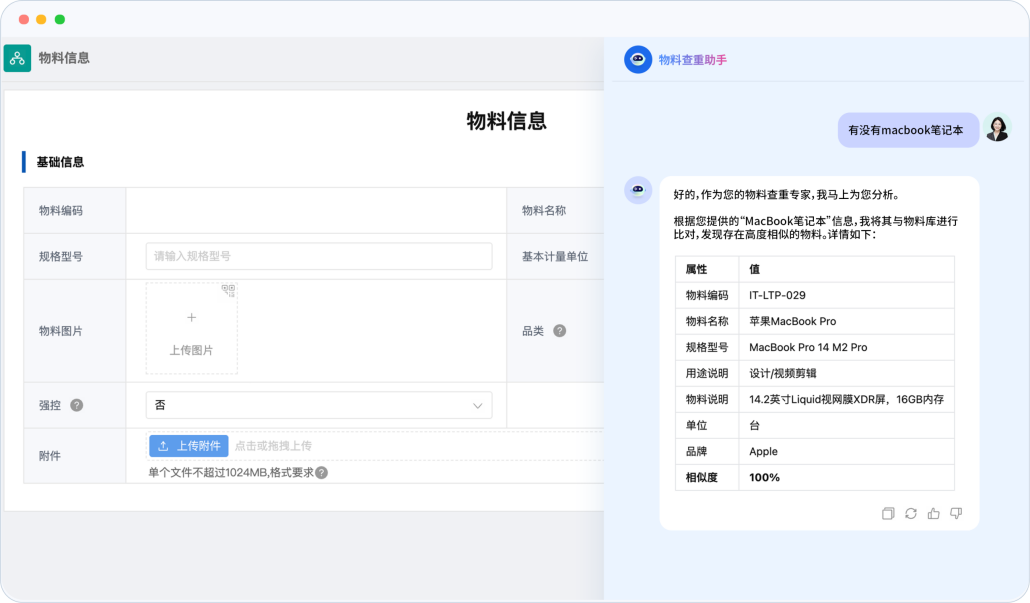Click the 请输入规格型号 input field
This screenshot has height=603, width=1030.
(319, 256)
